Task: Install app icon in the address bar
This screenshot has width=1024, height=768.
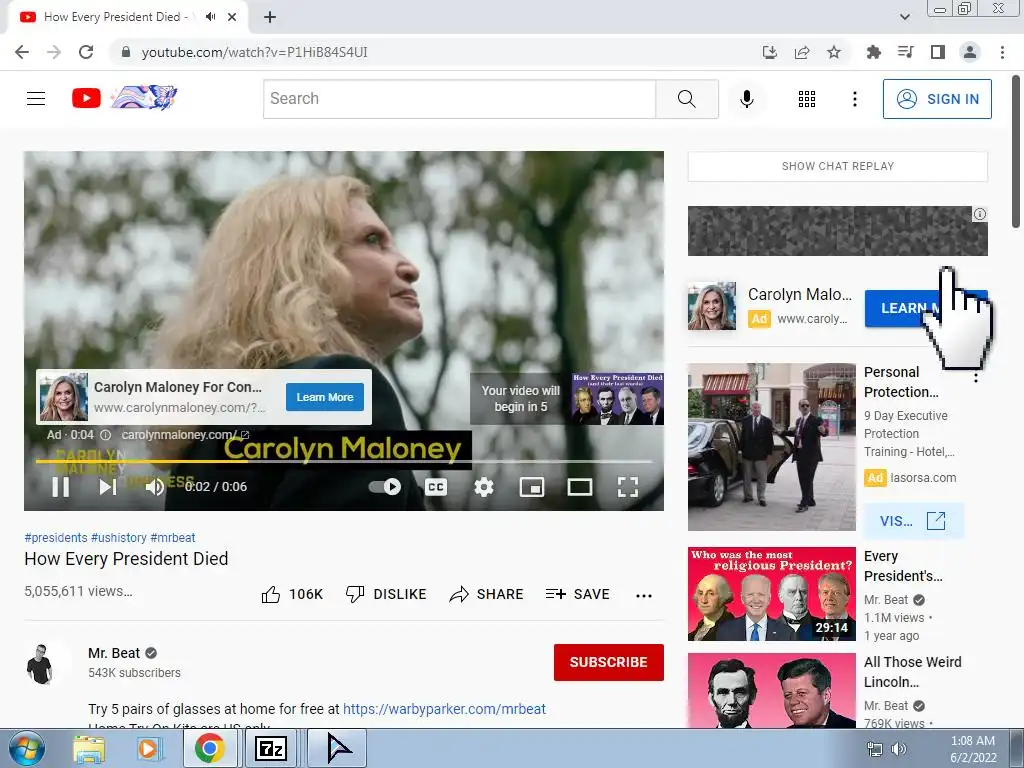Action: [770, 52]
